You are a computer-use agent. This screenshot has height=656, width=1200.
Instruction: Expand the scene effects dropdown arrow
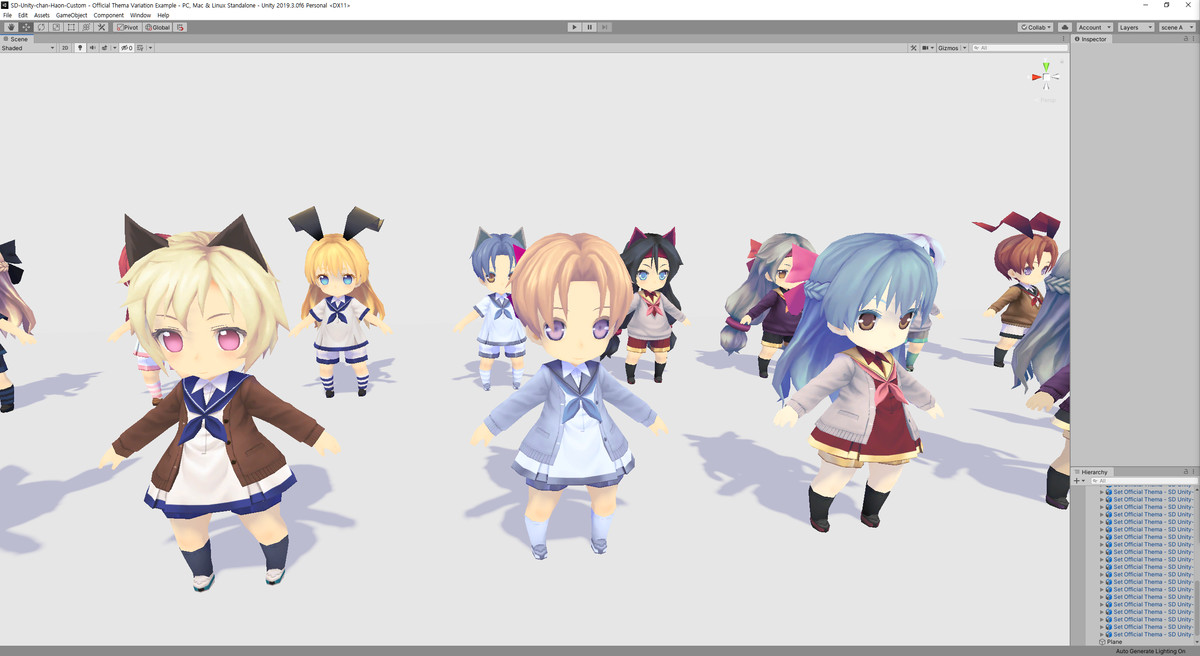[x=114, y=48]
